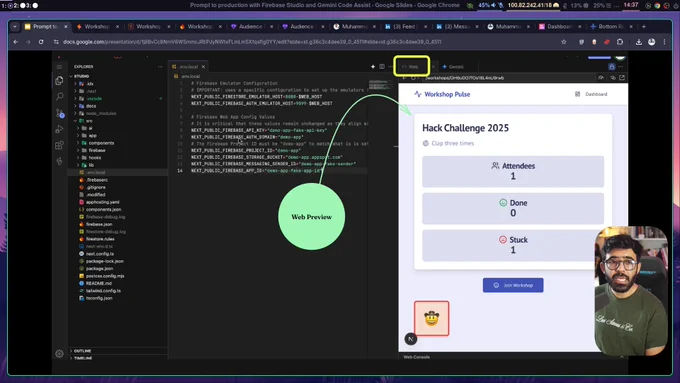This screenshot has width=680, height=383.
Task: Click the hamburger menu atop activity bar
Action: pyautogui.click(x=59, y=67)
